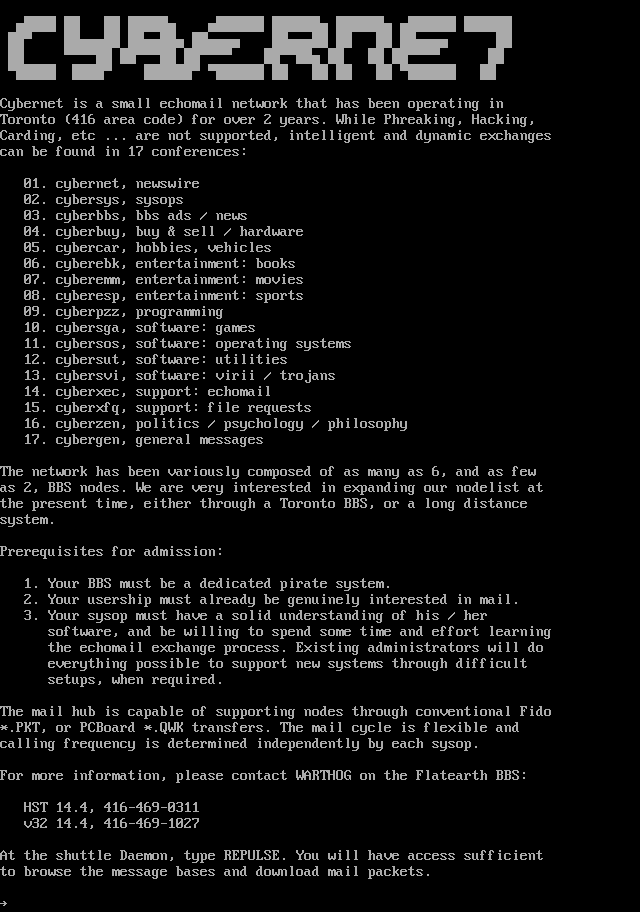Select conference 17 cybergen, general messages
This screenshot has height=912, width=640.
pyautogui.click(x=144, y=440)
